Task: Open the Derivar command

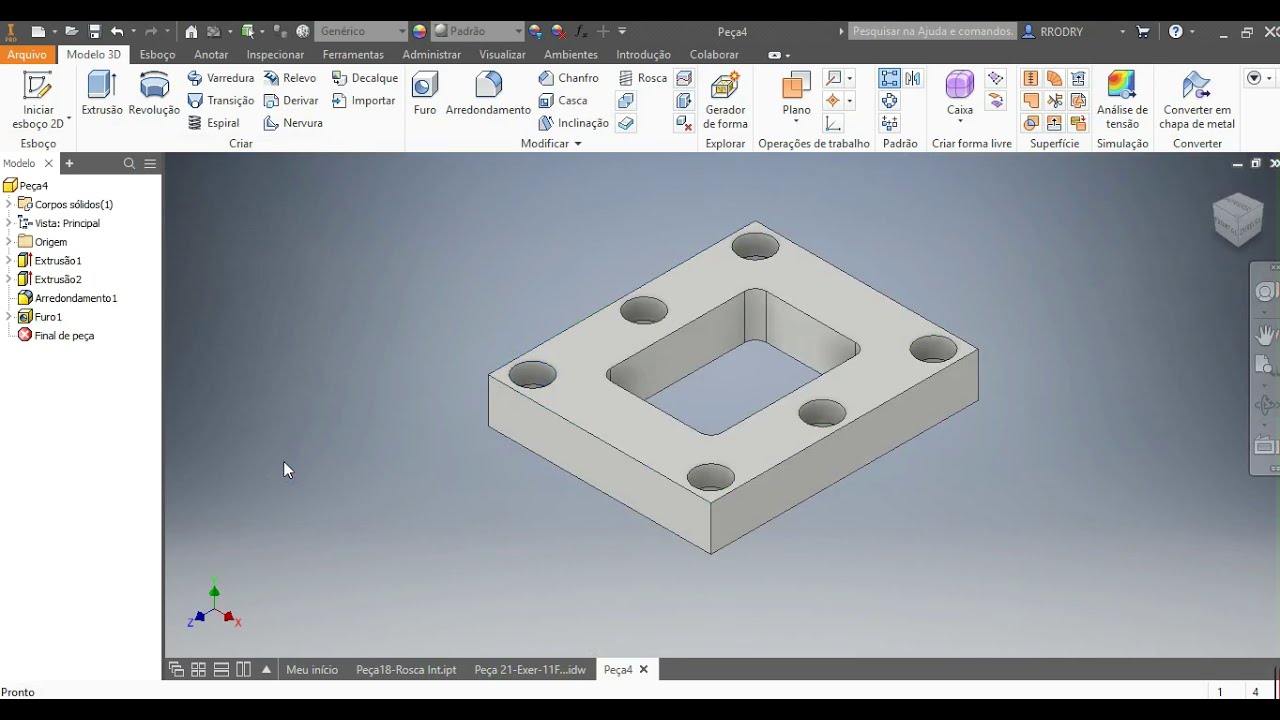Action: [x=291, y=100]
